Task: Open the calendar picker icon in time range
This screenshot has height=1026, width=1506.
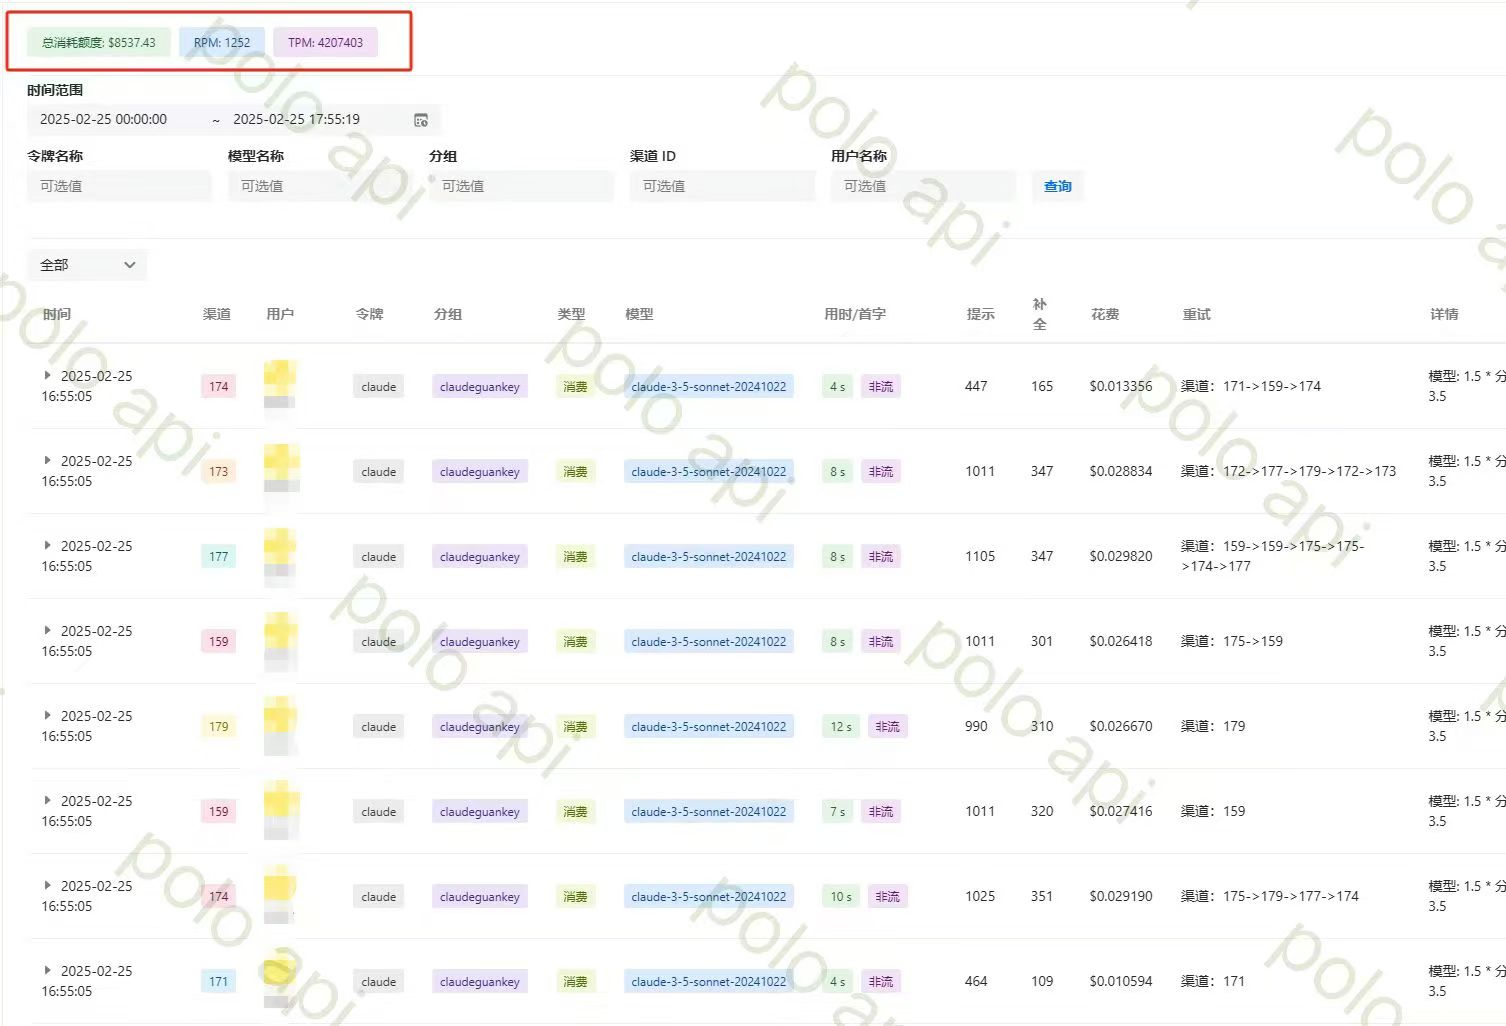Action: click(421, 120)
